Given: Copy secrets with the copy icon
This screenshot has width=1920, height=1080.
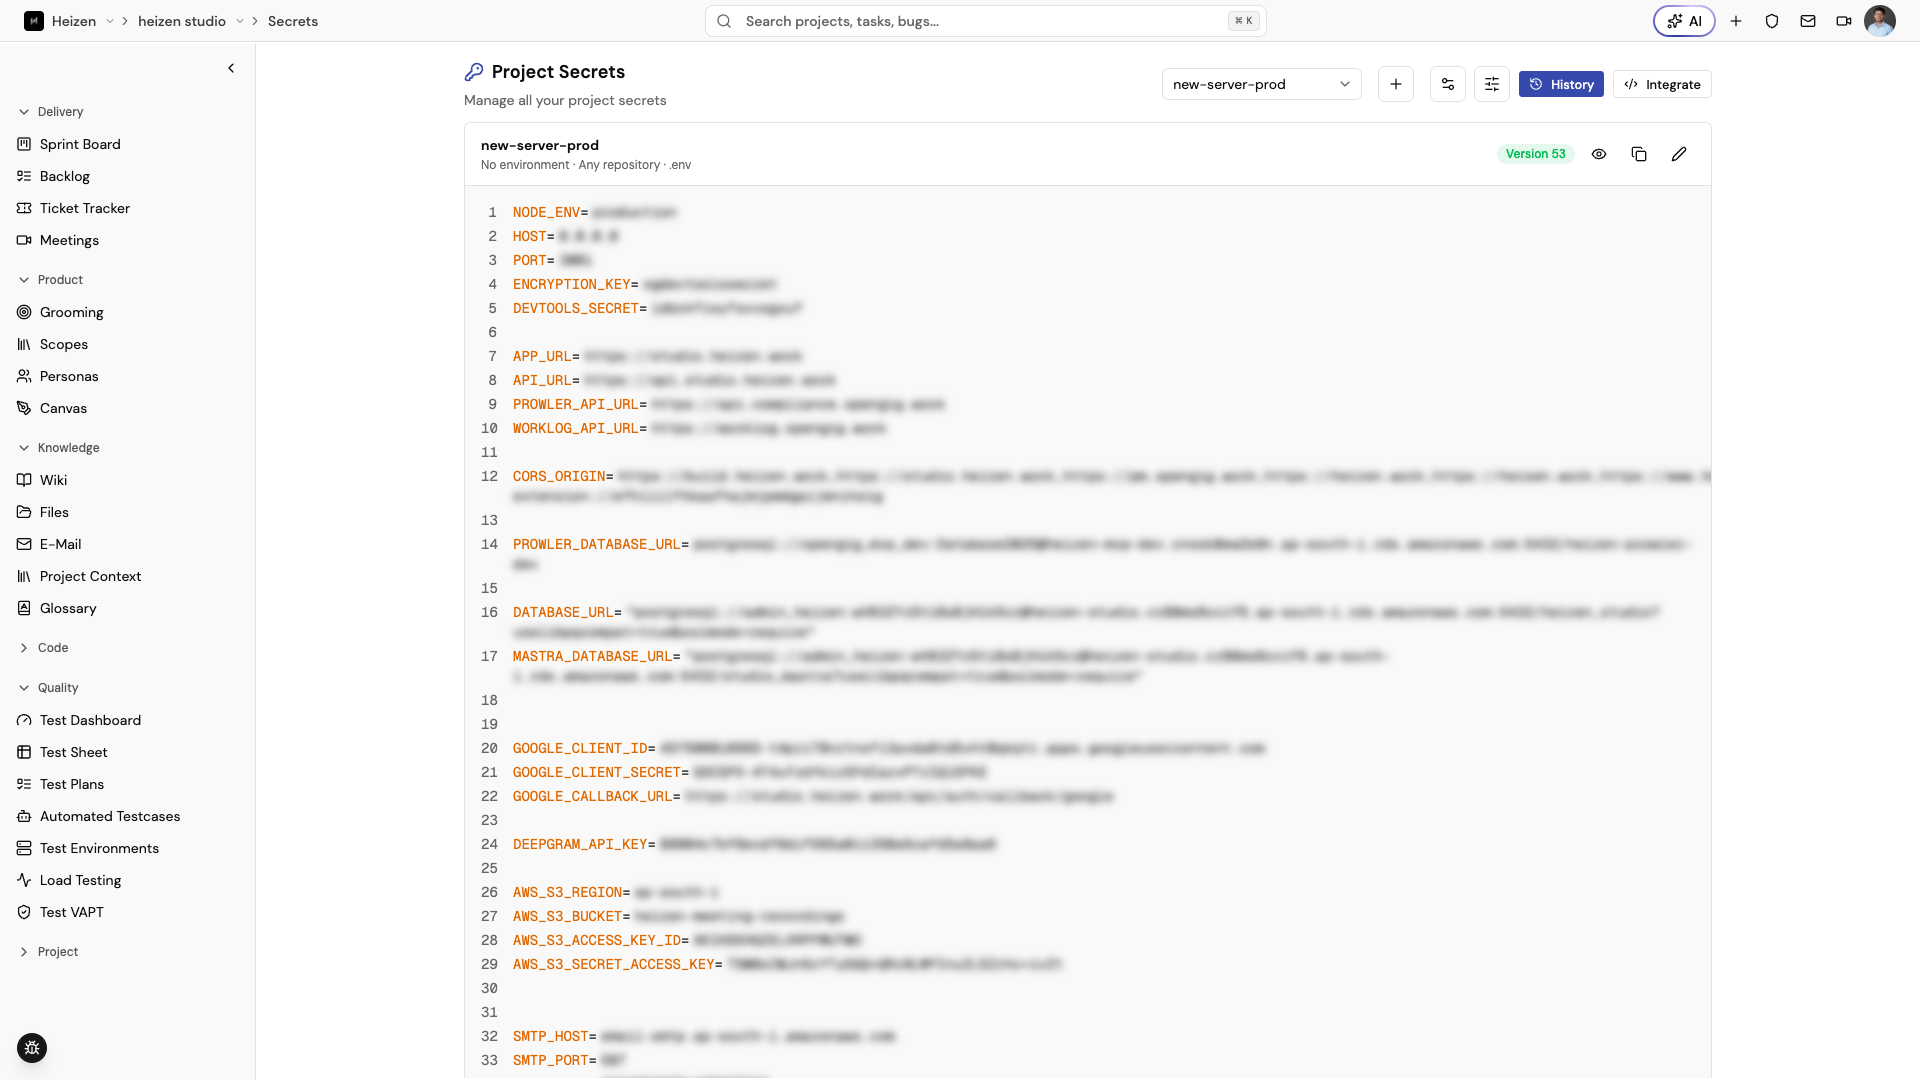Looking at the screenshot, I should tap(1639, 154).
